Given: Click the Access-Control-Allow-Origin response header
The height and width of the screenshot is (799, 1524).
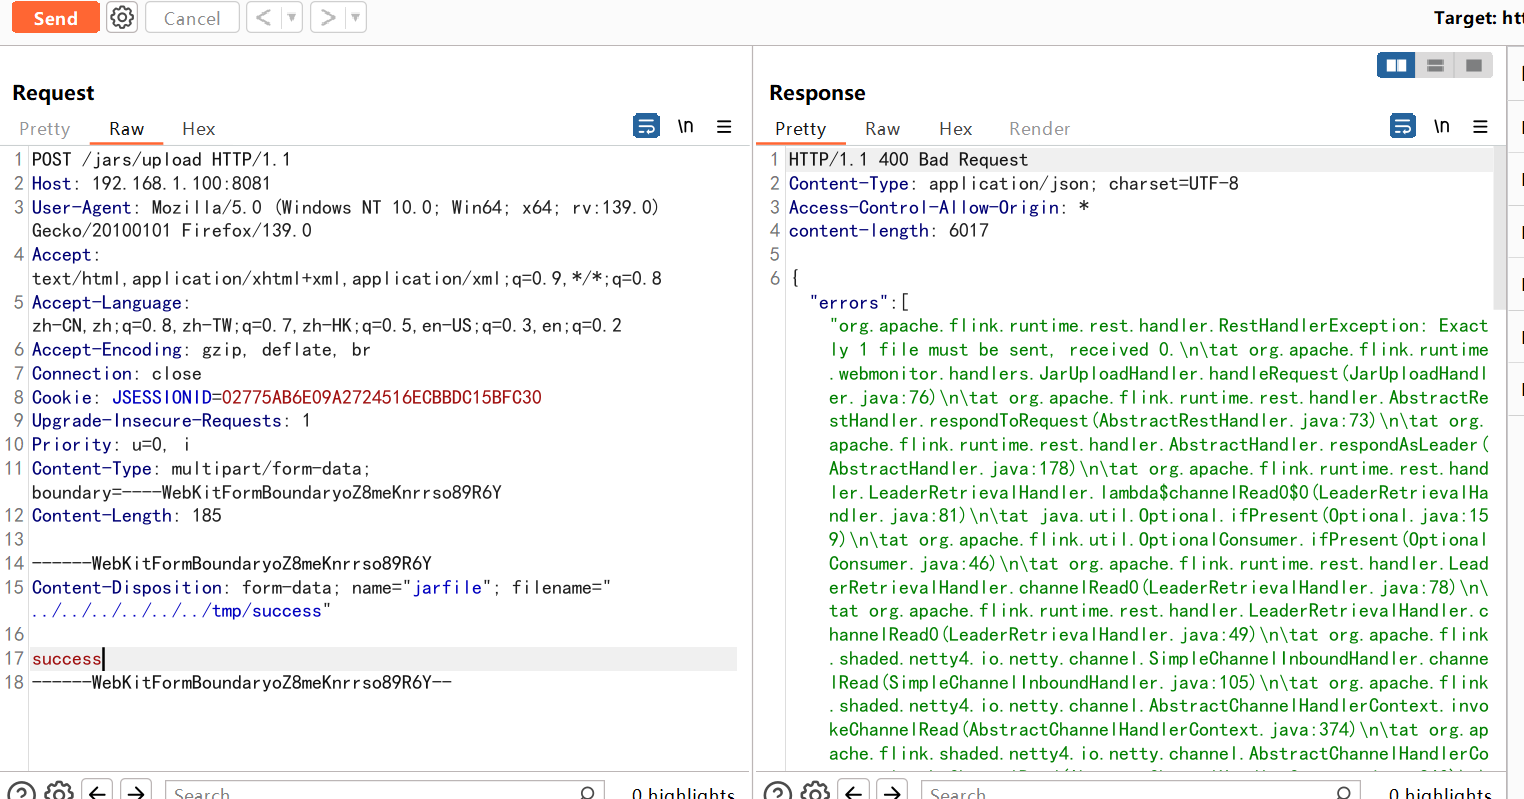Looking at the screenshot, I should point(938,207).
